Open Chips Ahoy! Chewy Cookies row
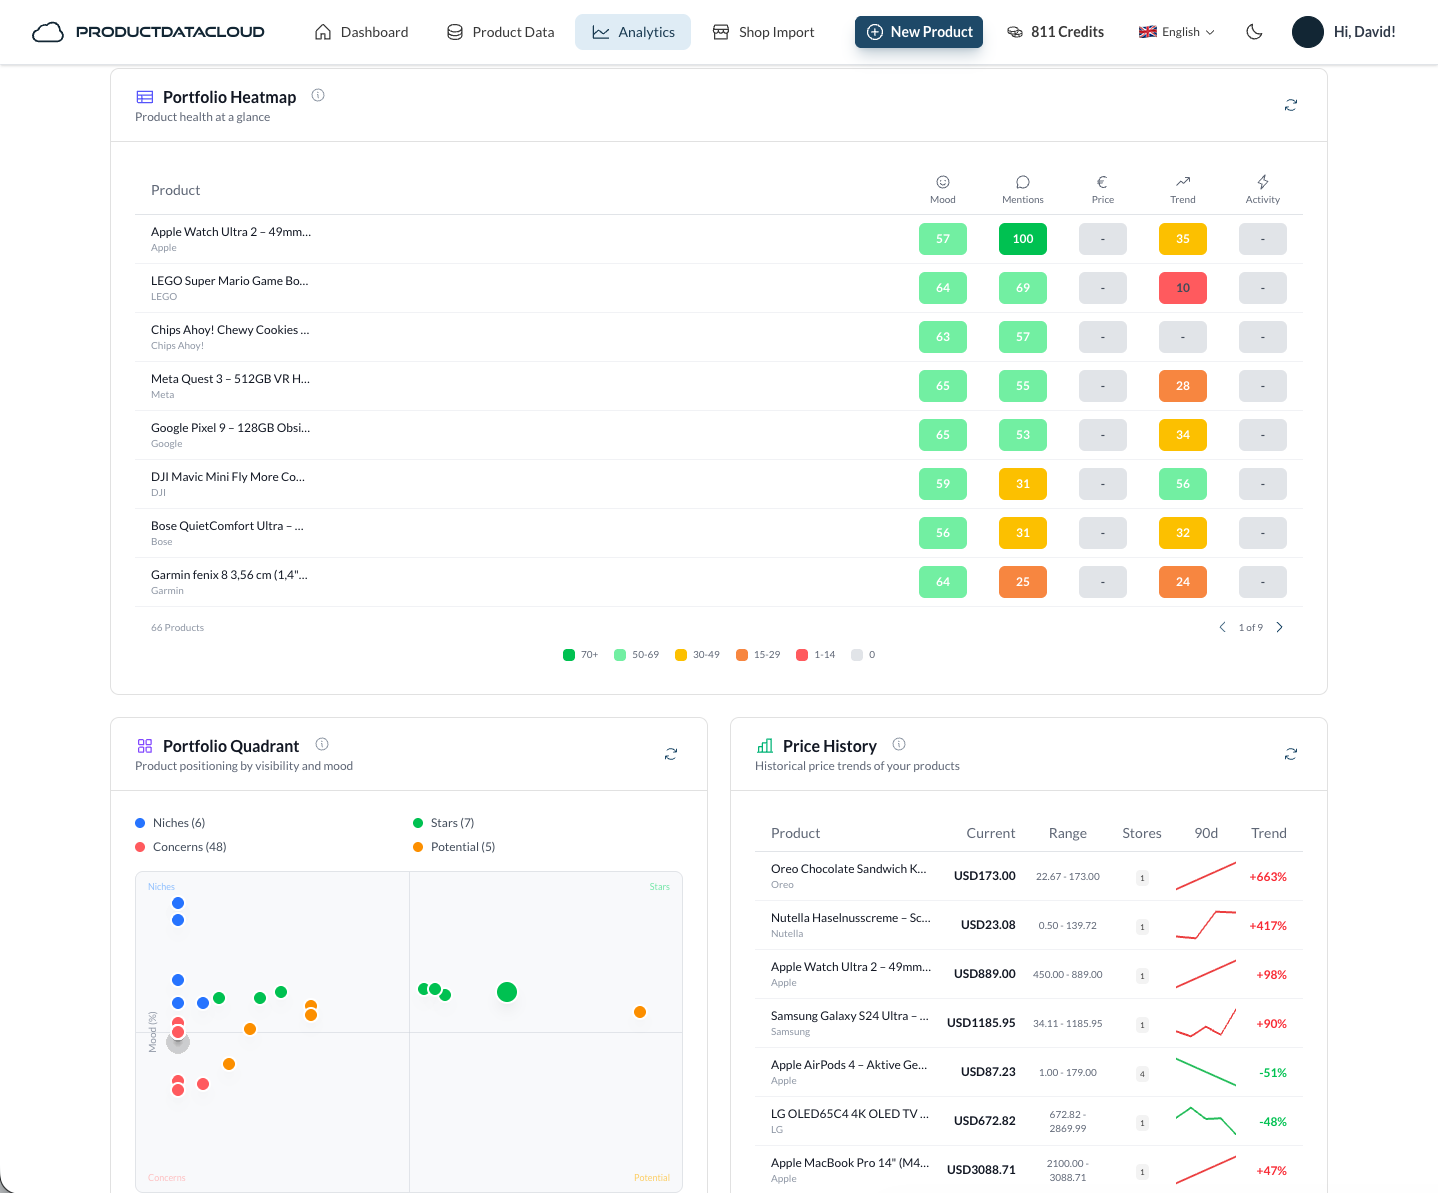This screenshot has height=1193, width=1438. (x=719, y=337)
